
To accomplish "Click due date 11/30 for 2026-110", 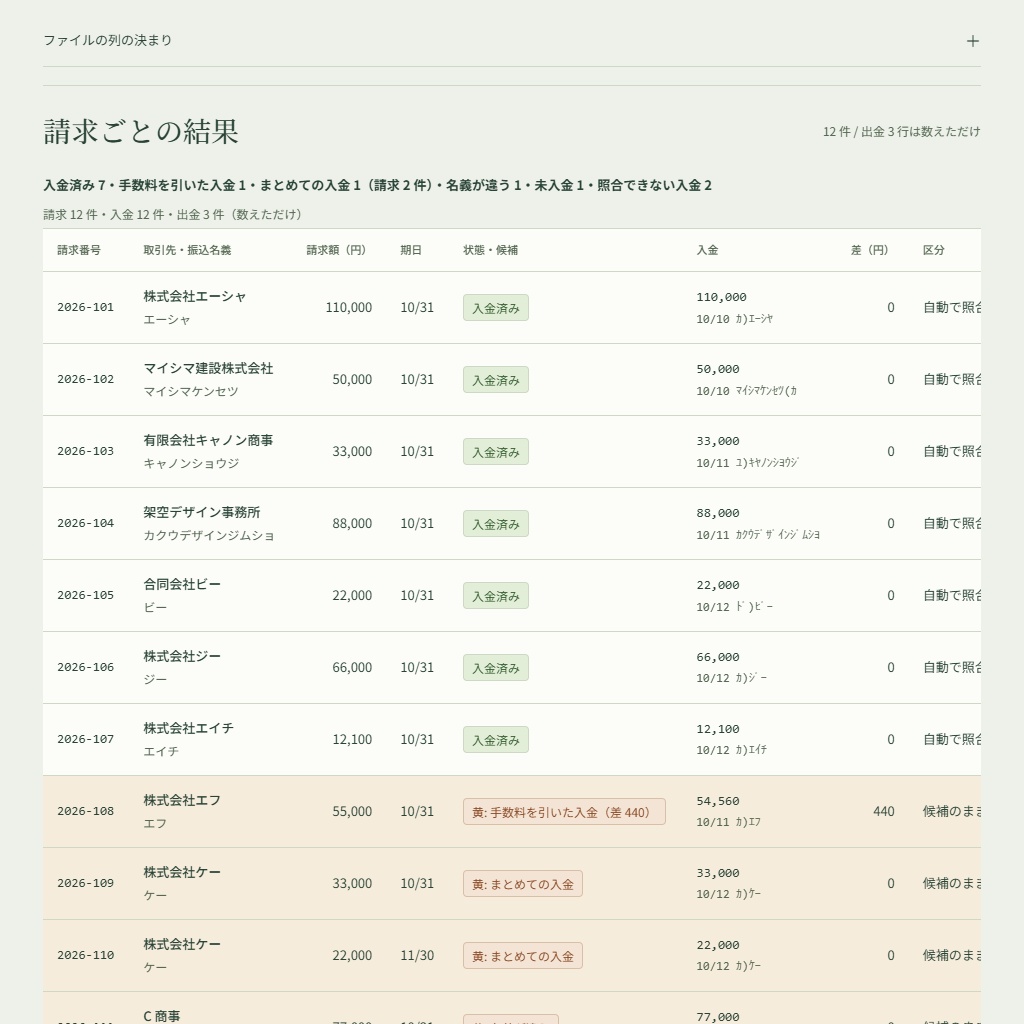I will tap(417, 956).
